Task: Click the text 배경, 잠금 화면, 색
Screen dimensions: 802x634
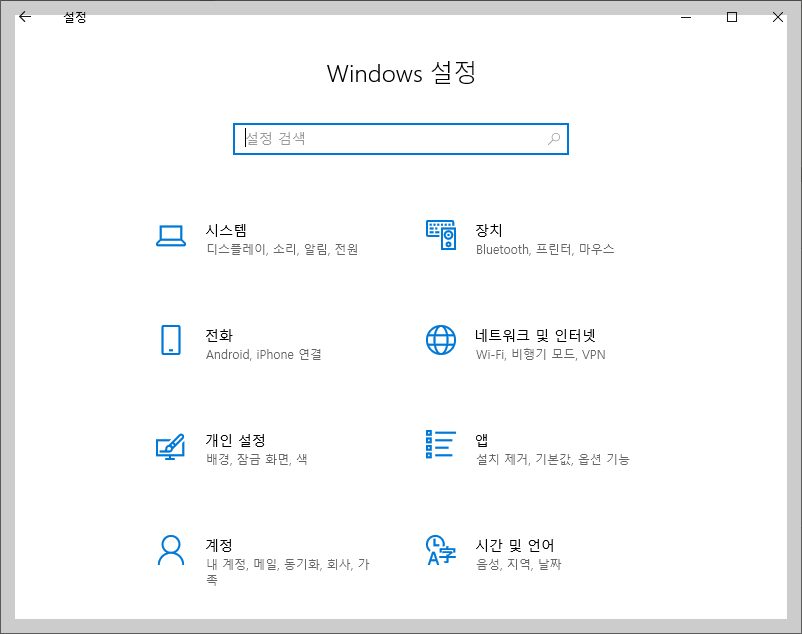Action: point(257,459)
